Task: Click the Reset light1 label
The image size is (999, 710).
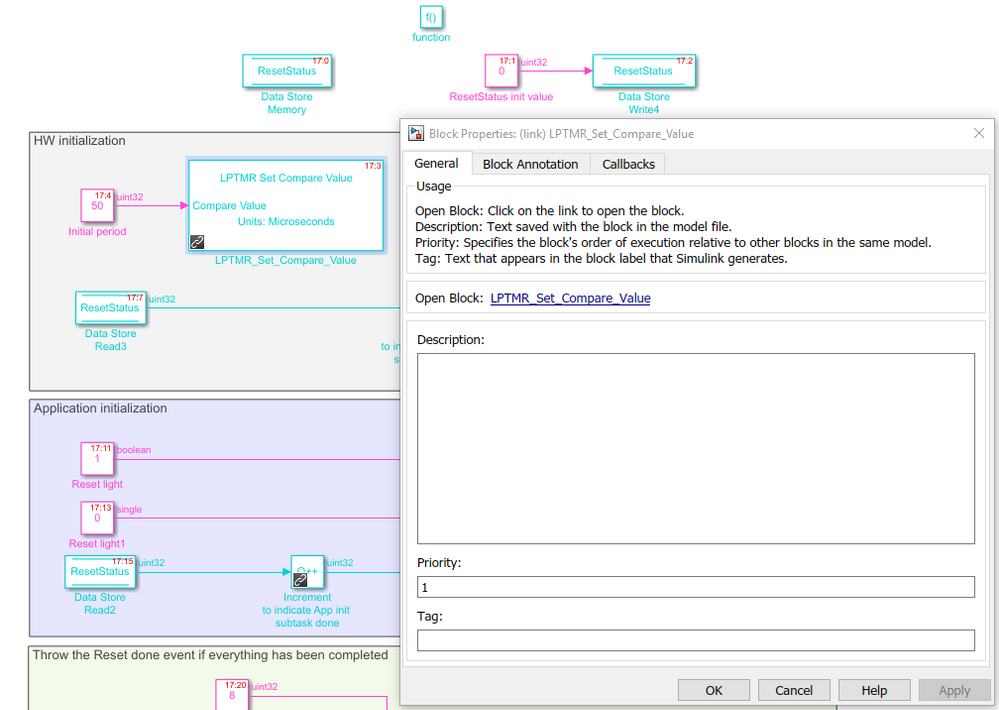Action: 97,544
